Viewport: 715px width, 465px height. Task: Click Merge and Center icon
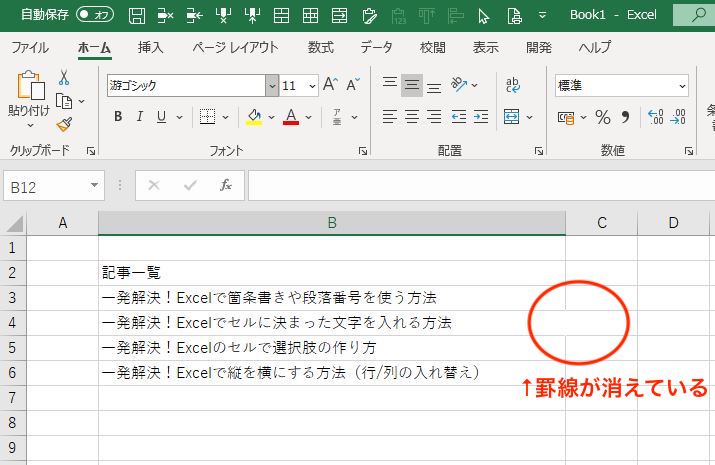point(512,117)
